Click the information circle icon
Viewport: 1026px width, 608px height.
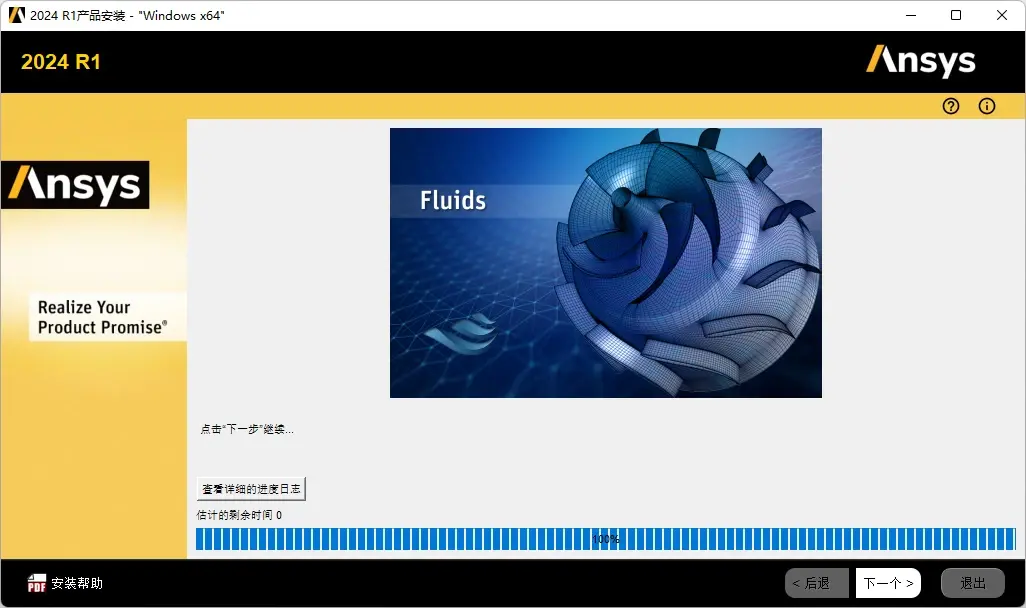pos(986,106)
